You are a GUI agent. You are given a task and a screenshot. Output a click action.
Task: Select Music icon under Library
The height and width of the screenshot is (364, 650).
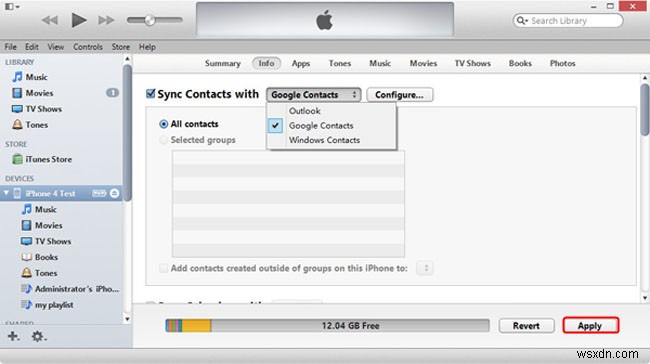(17, 77)
